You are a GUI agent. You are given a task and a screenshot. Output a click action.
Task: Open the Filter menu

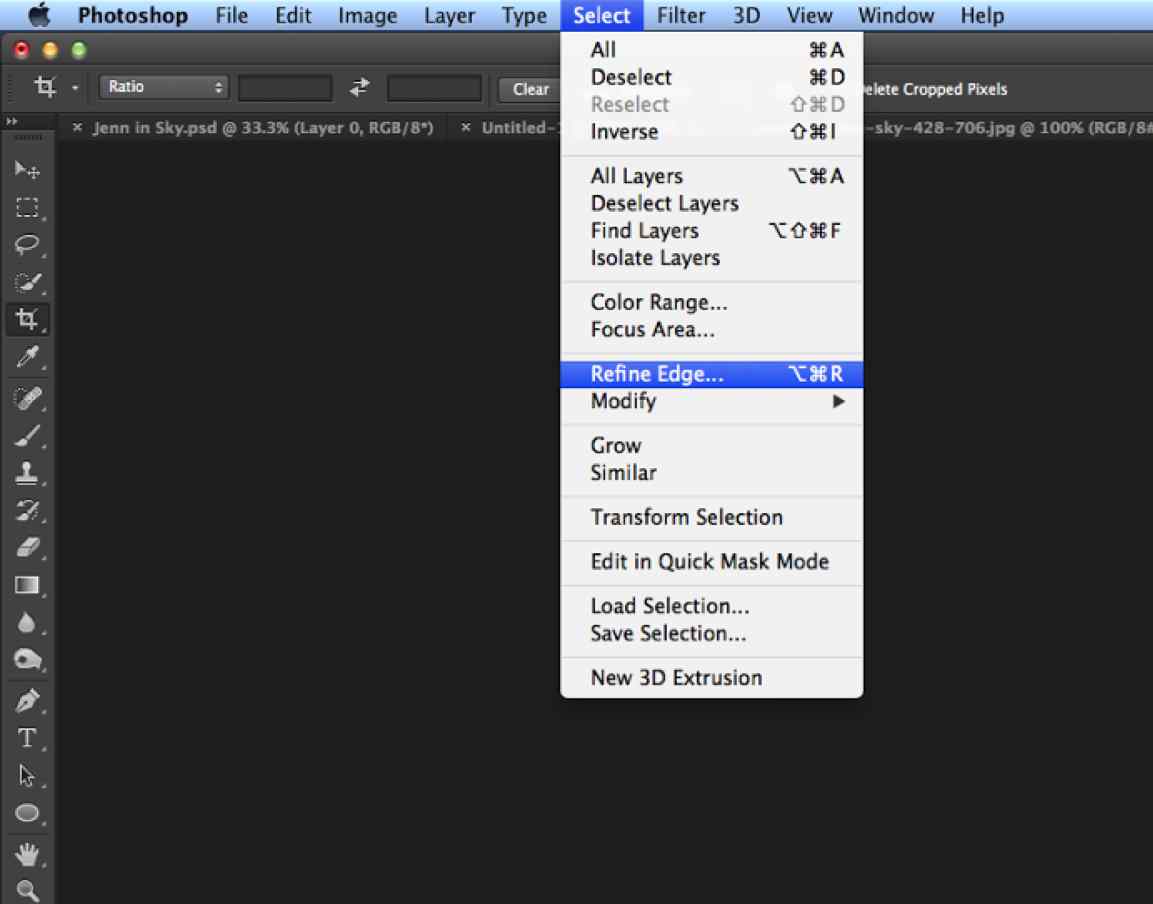coord(681,15)
